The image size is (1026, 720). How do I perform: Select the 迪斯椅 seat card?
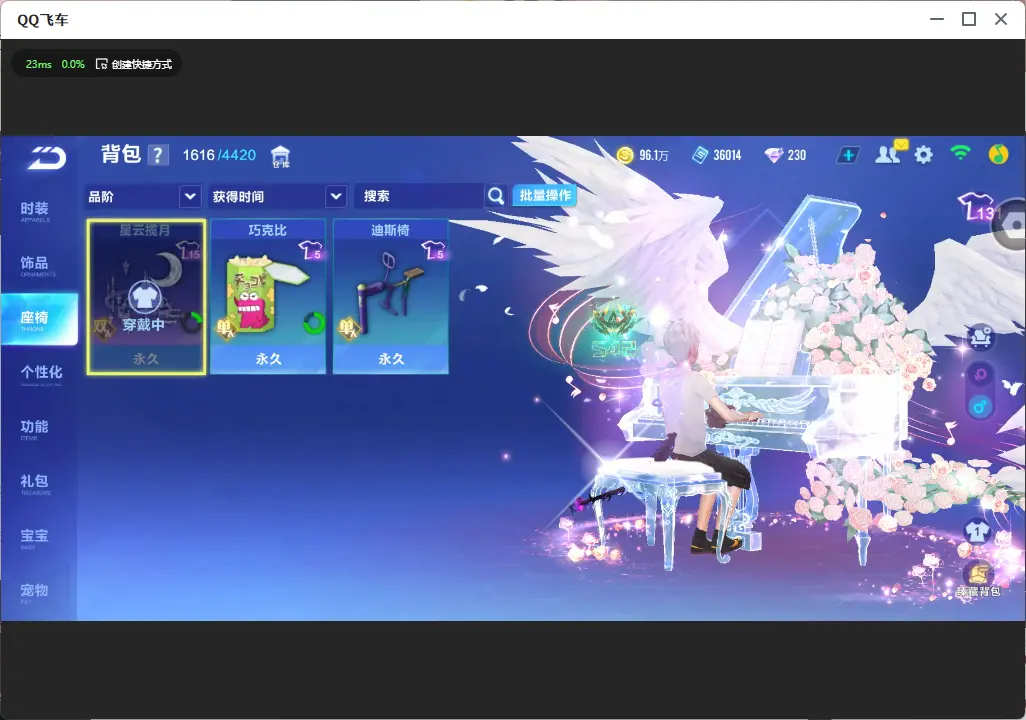(391, 297)
